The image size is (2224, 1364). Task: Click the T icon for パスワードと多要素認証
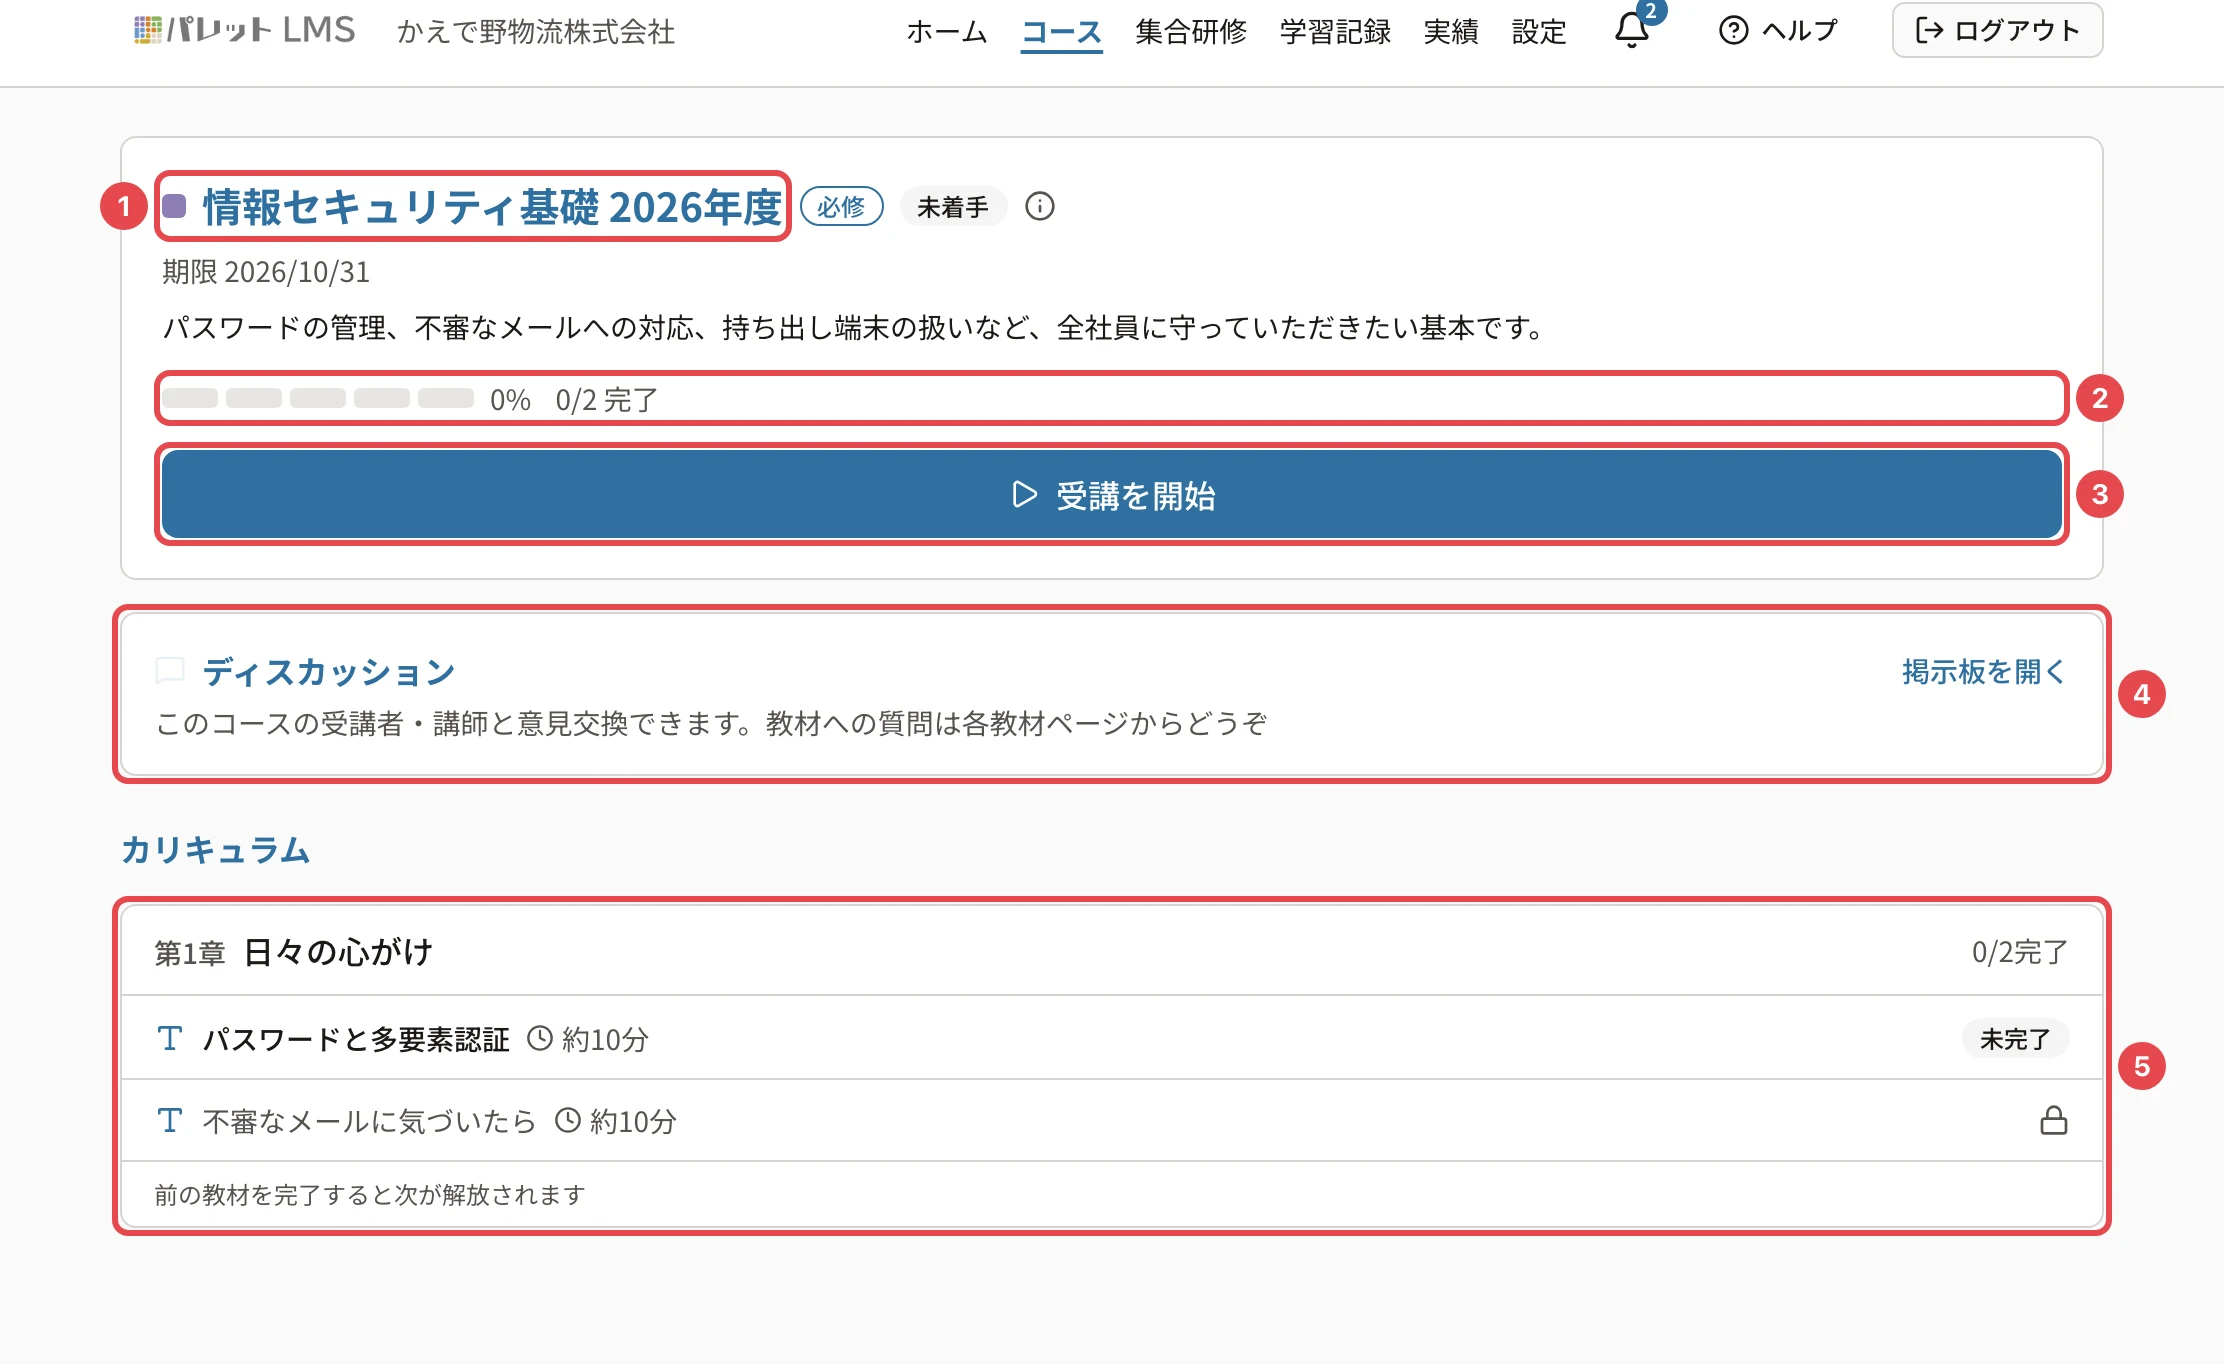pos(169,1038)
